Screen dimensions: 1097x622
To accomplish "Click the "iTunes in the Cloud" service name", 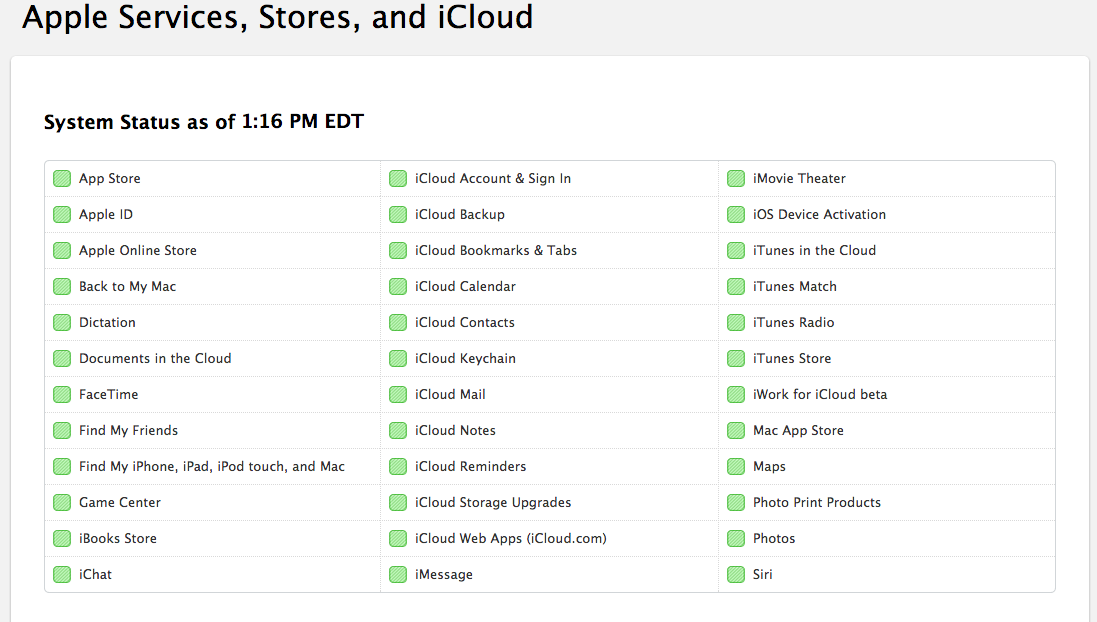I will pyautogui.click(x=814, y=250).
